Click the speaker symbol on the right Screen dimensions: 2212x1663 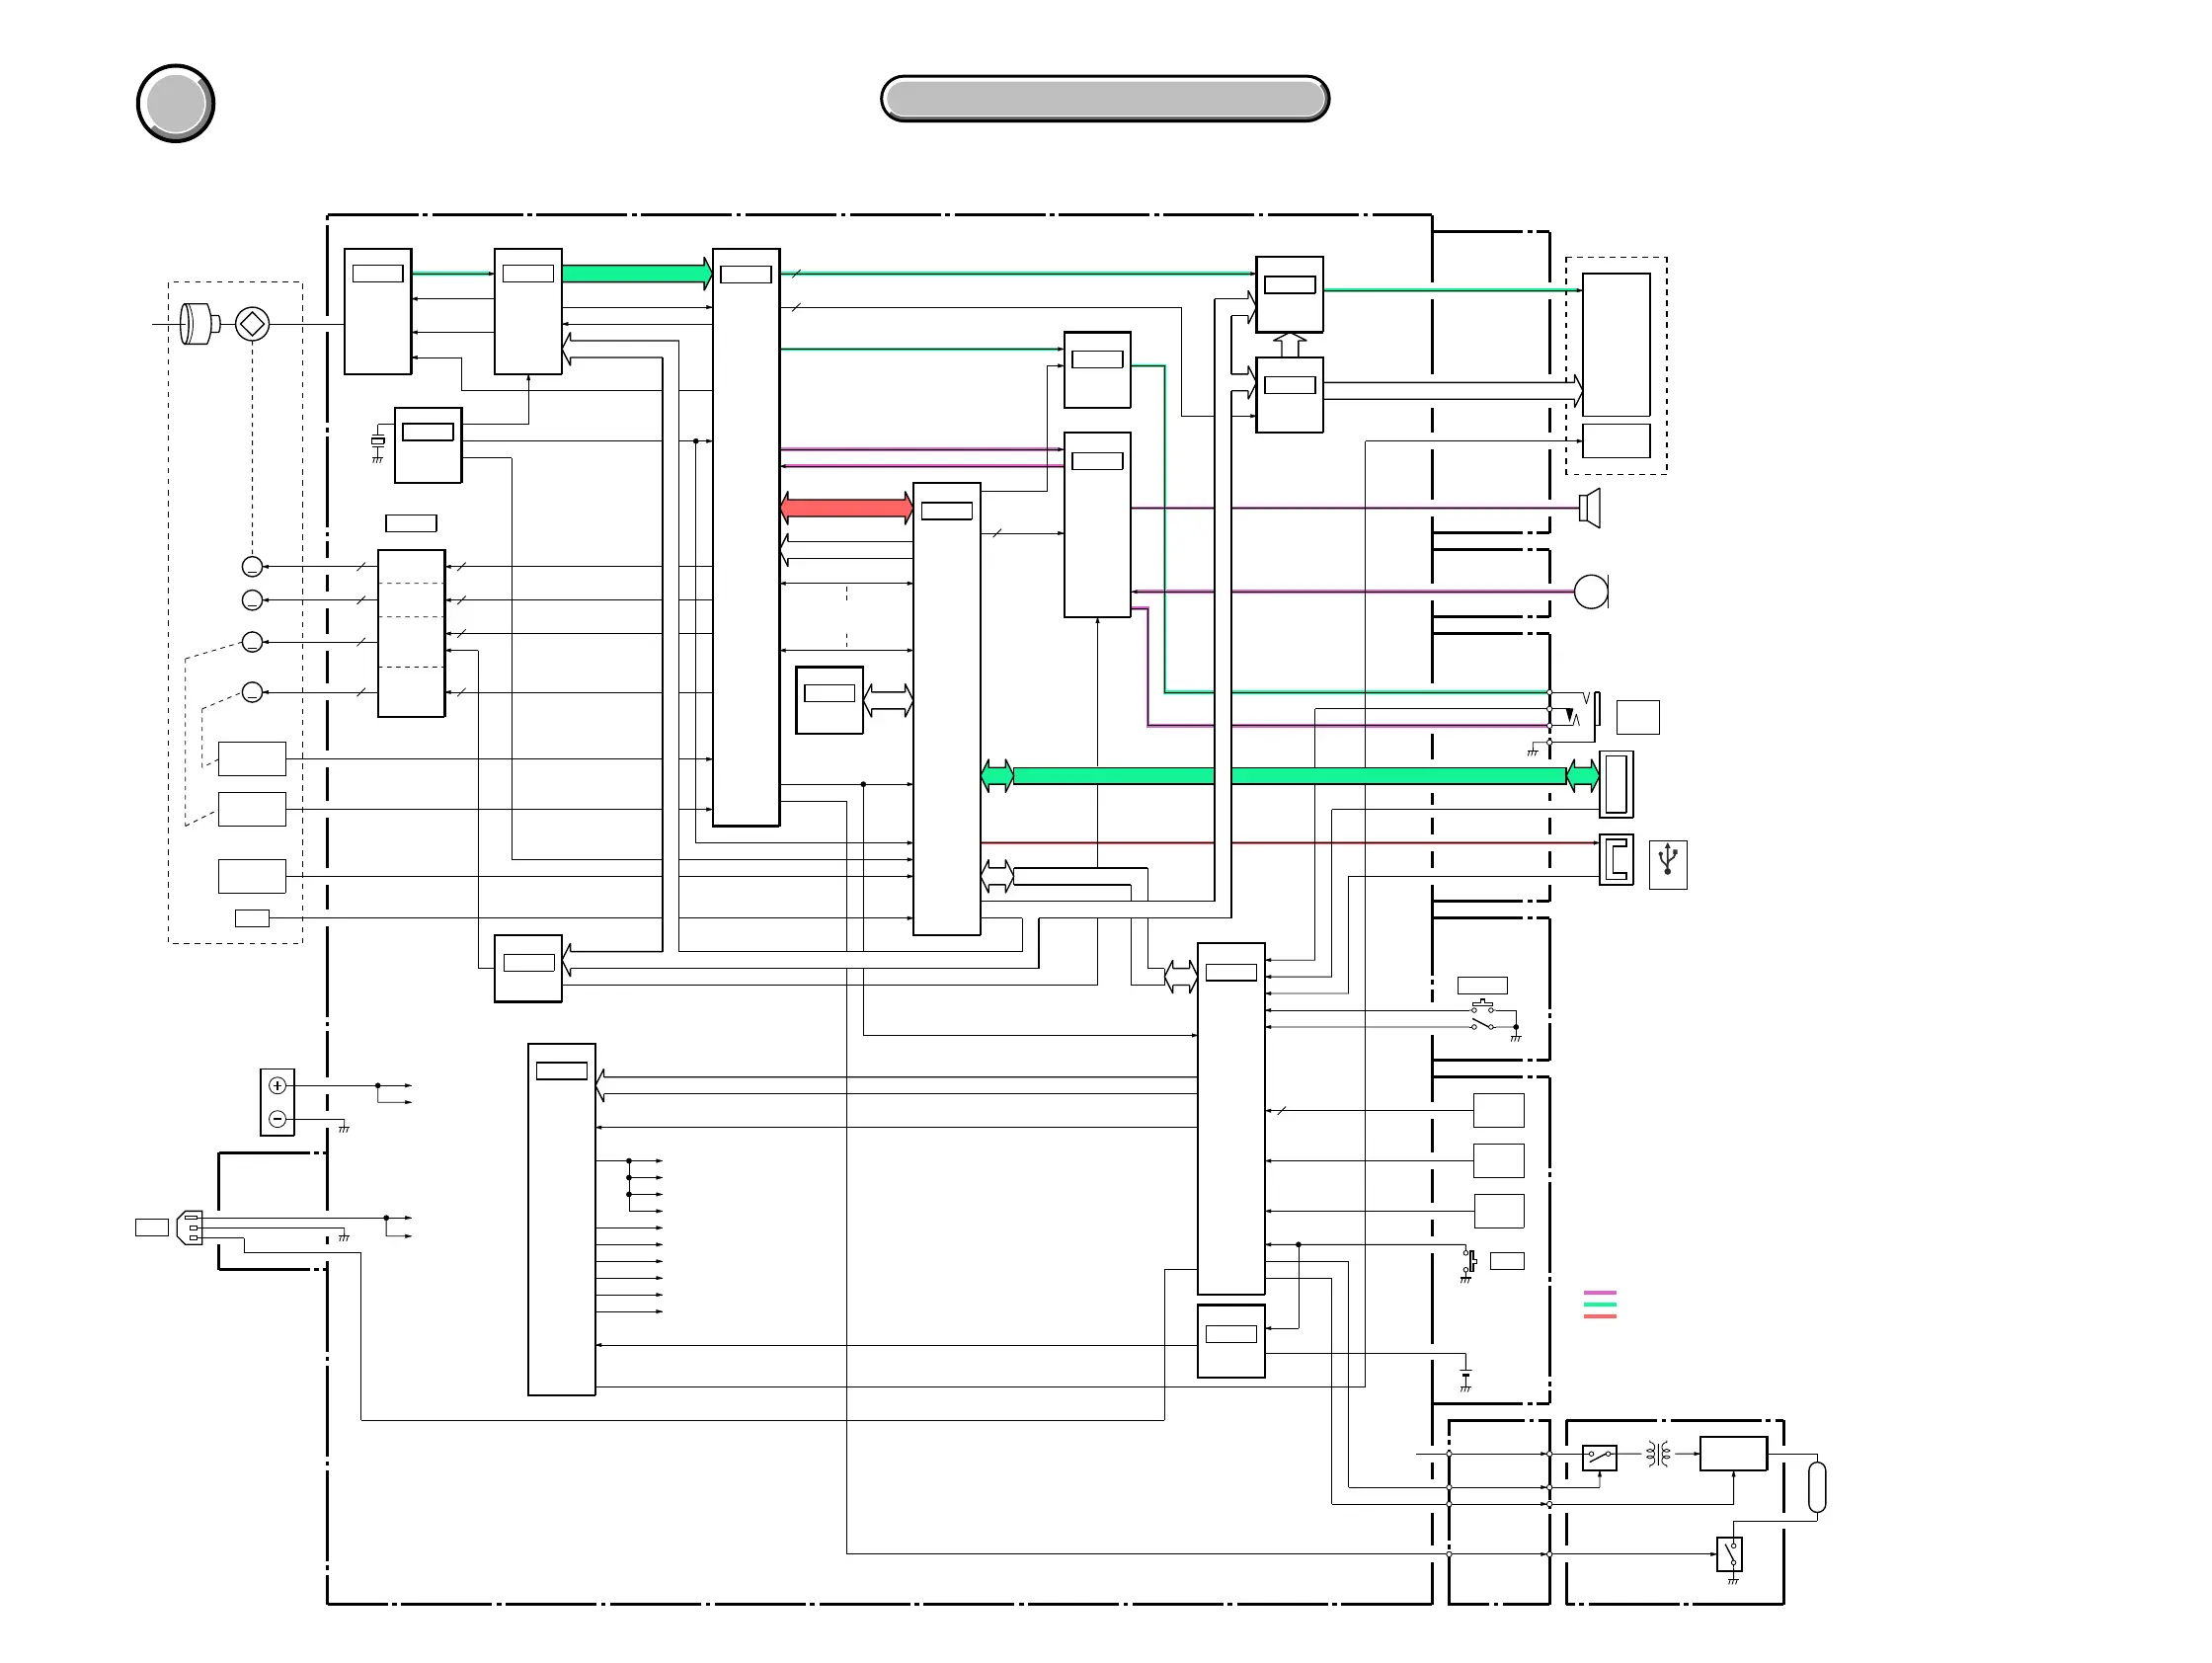(1590, 508)
